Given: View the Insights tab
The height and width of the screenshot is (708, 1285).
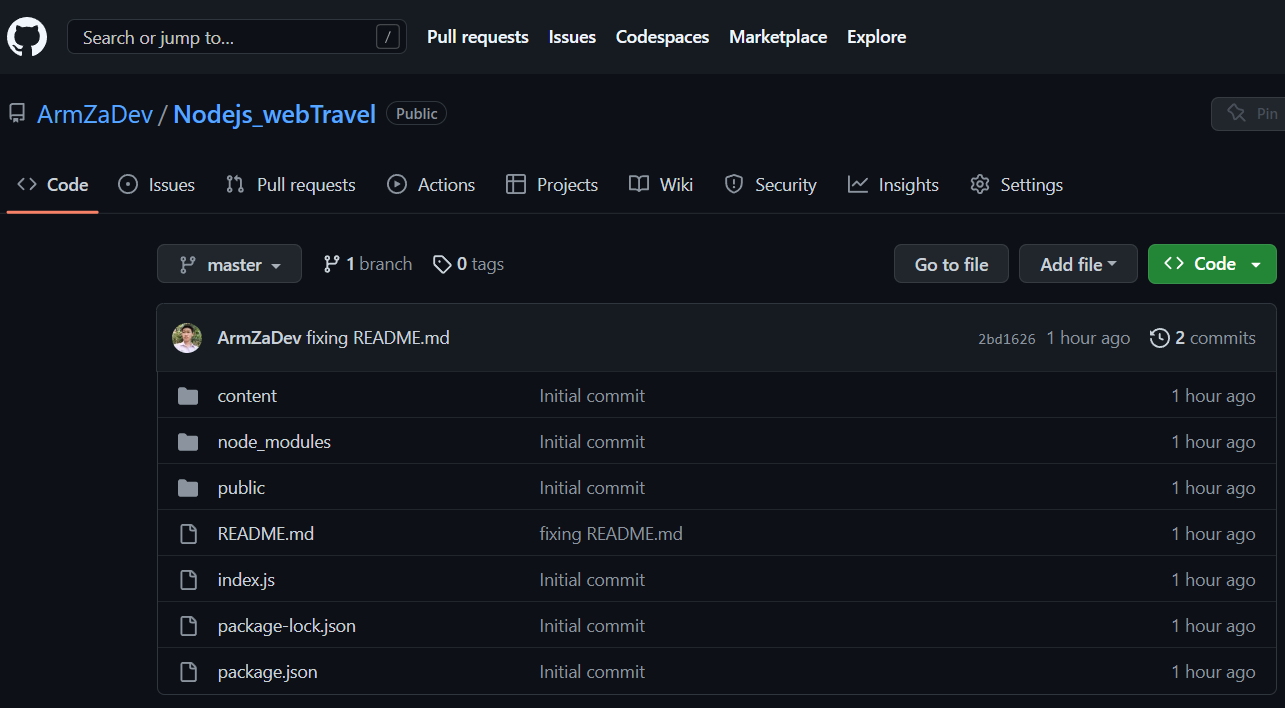Looking at the screenshot, I should click(x=894, y=184).
